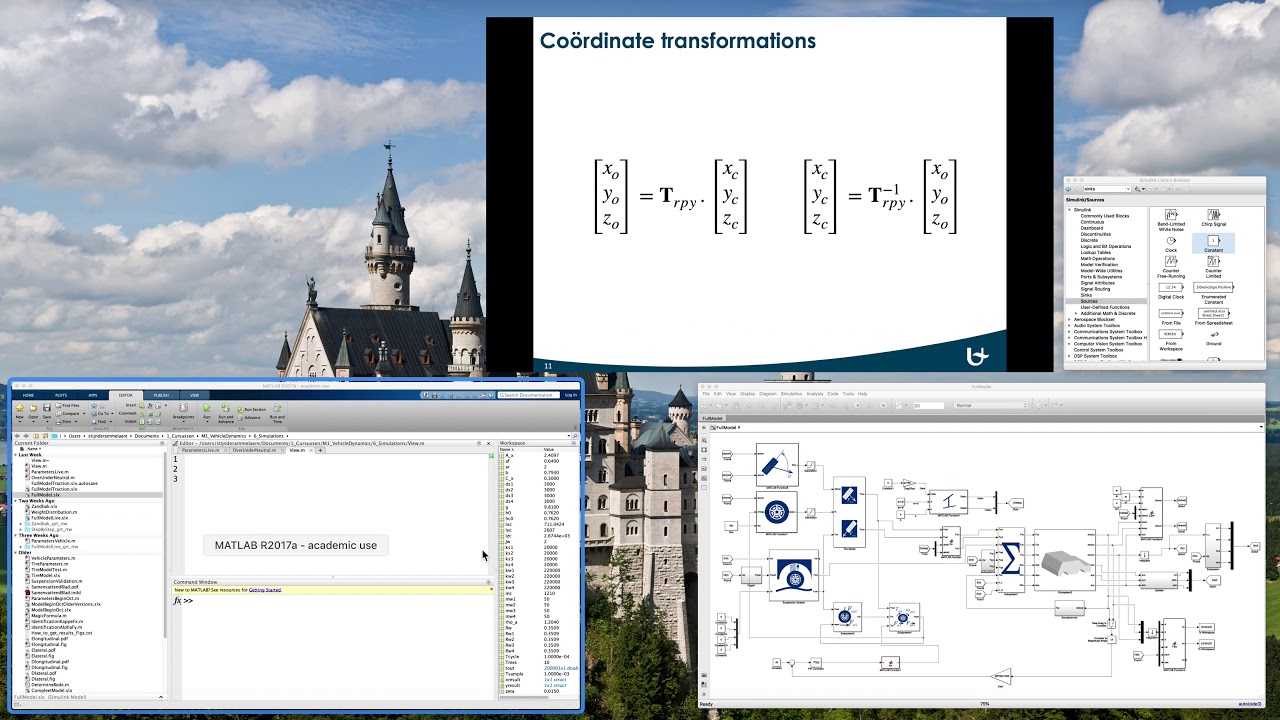
Task: Open the Breakpoints tool in MATLAB
Action: coord(183,413)
